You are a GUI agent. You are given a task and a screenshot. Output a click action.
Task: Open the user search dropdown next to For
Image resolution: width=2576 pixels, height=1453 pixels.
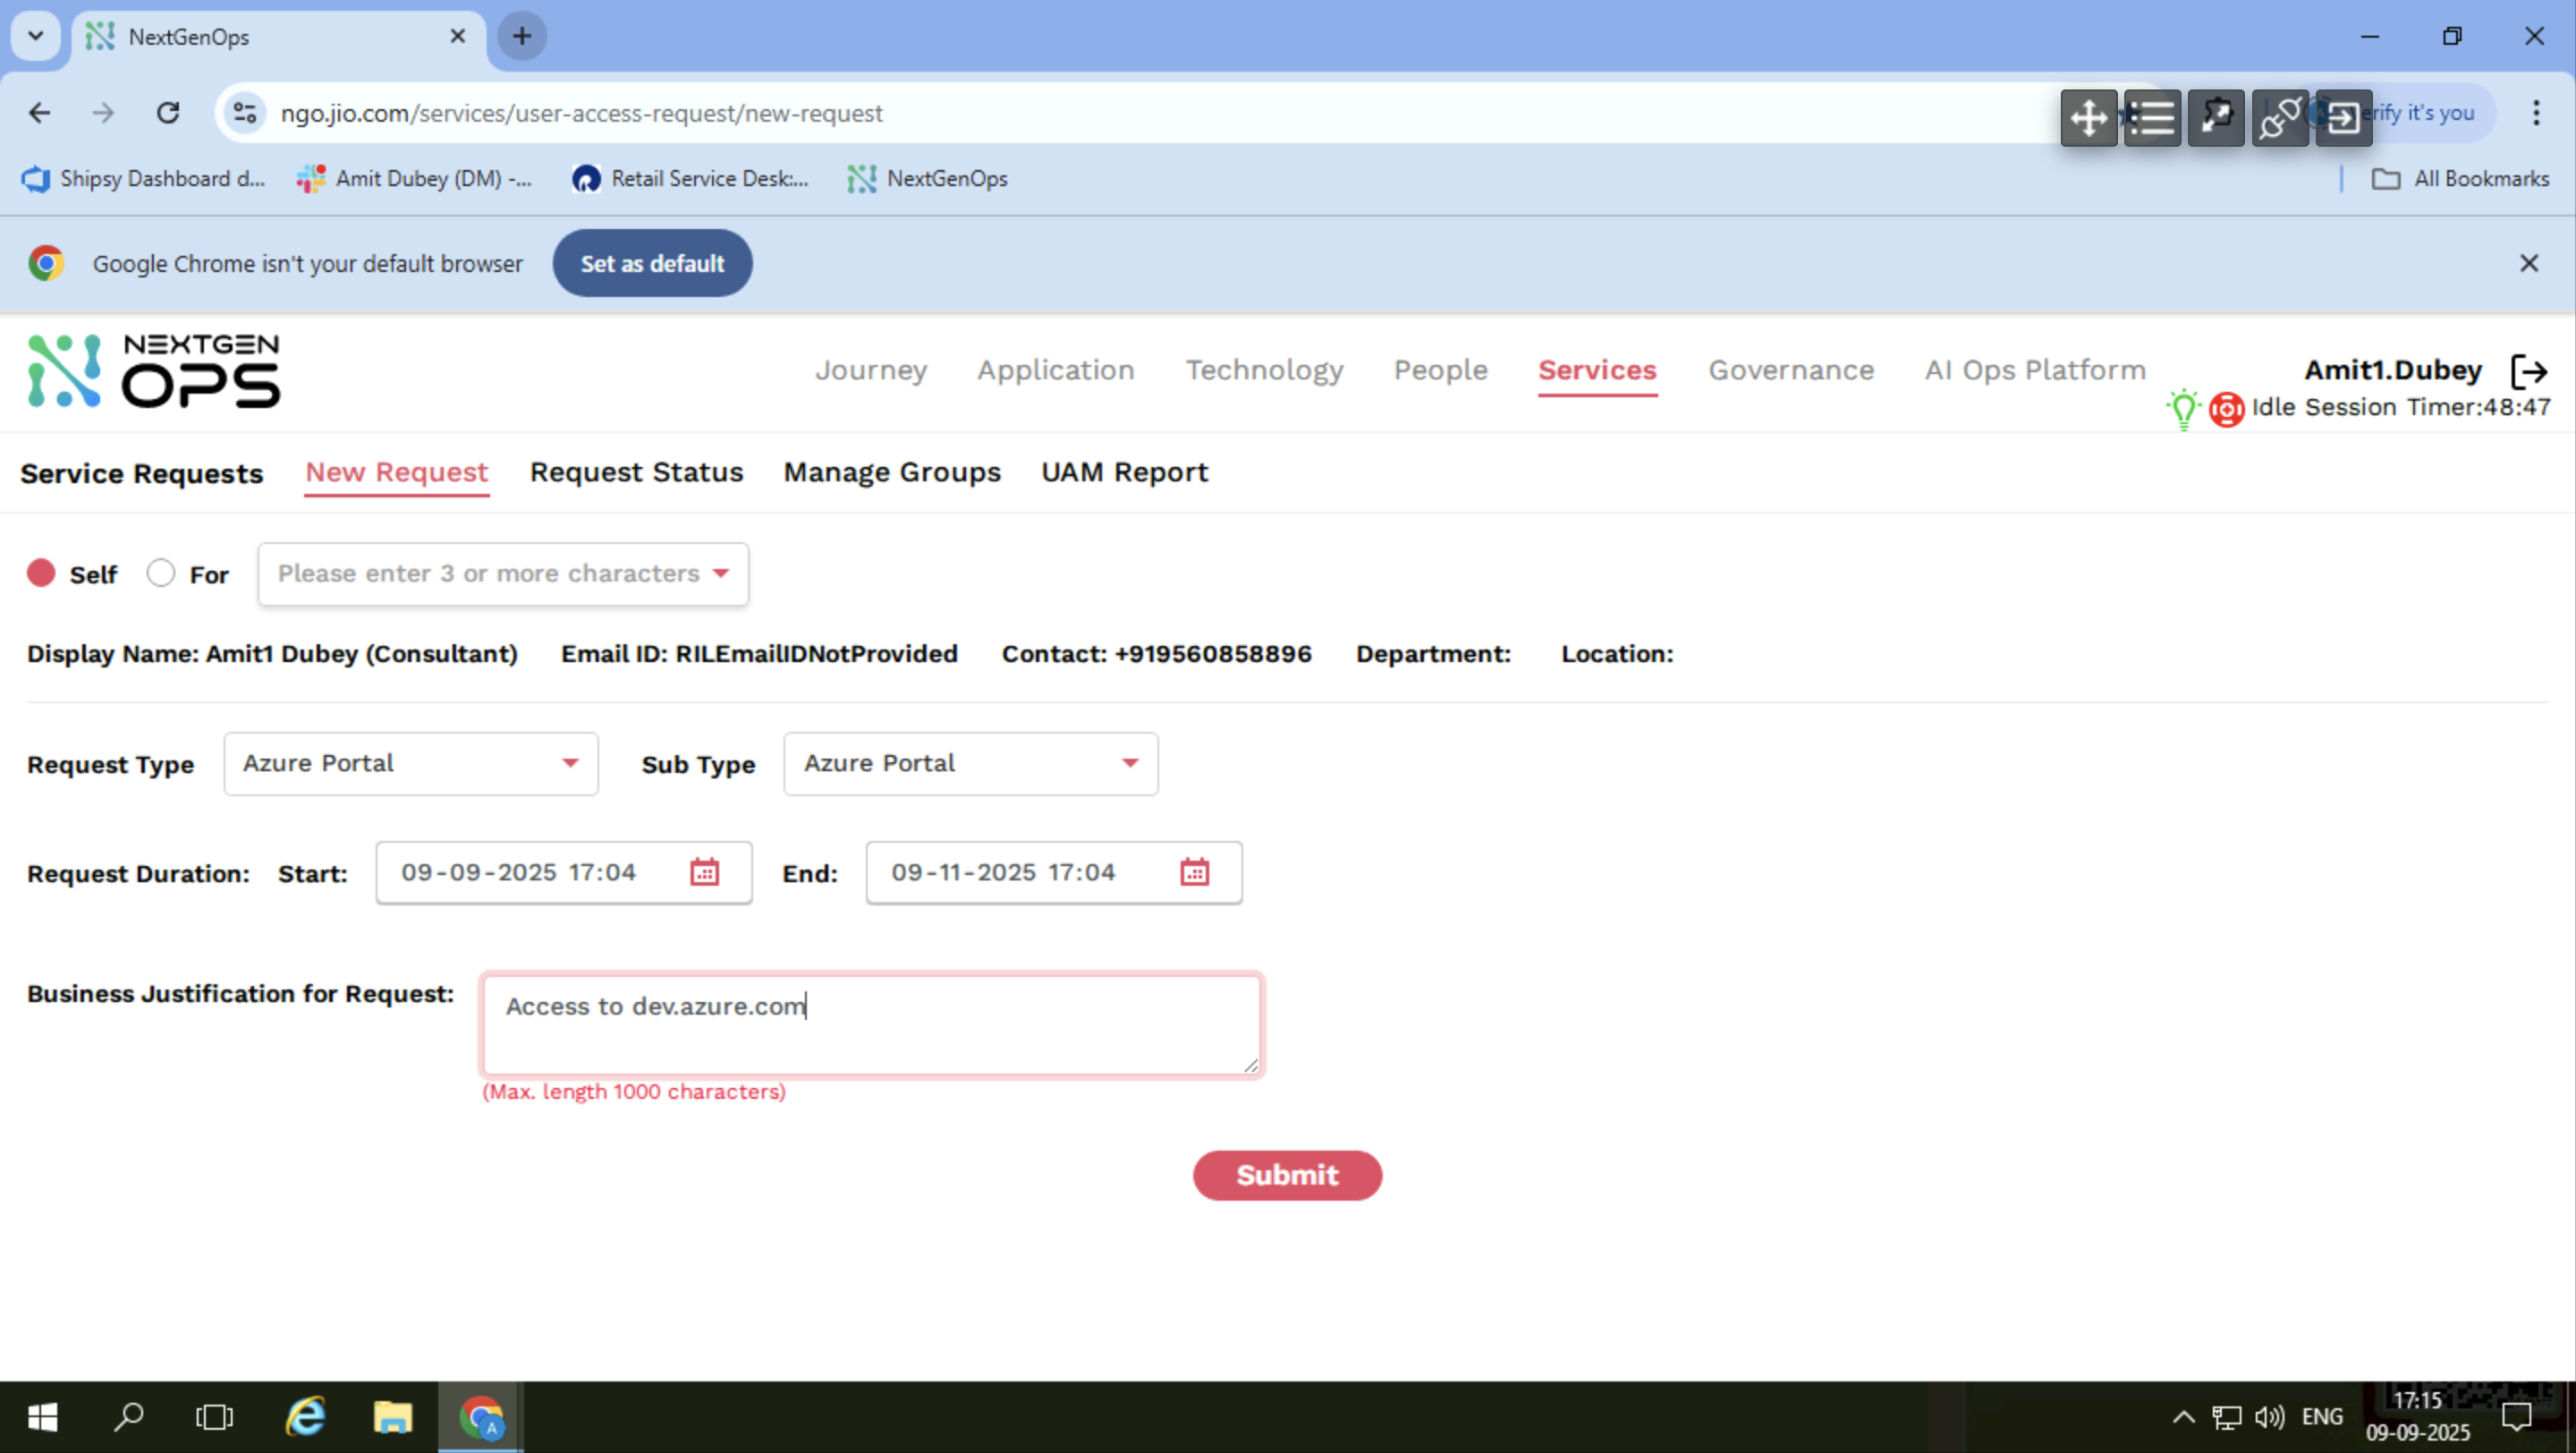pos(502,574)
